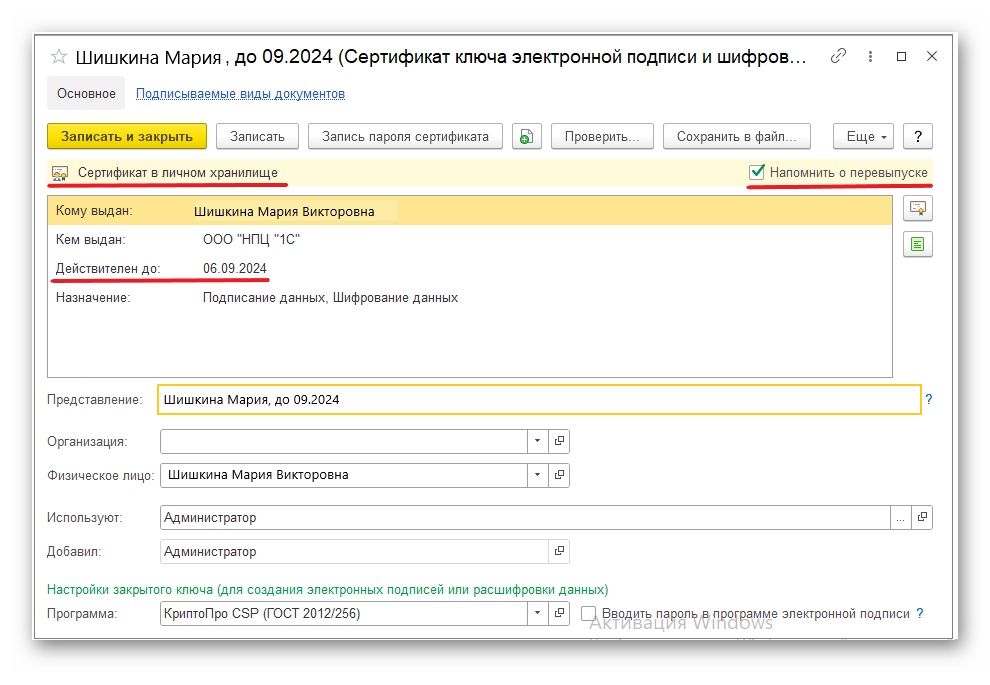Open the Программа dropdown showing КриптоПро CSP
This screenshot has height=685, width=990.
point(537,613)
